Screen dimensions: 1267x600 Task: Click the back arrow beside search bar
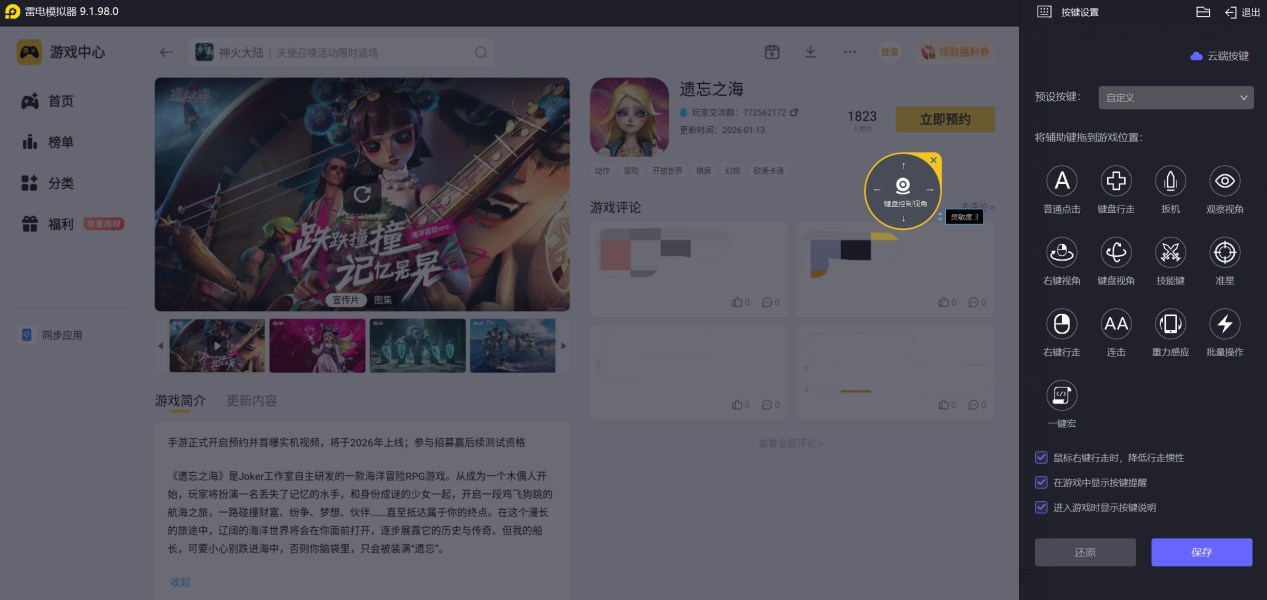click(x=166, y=52)
